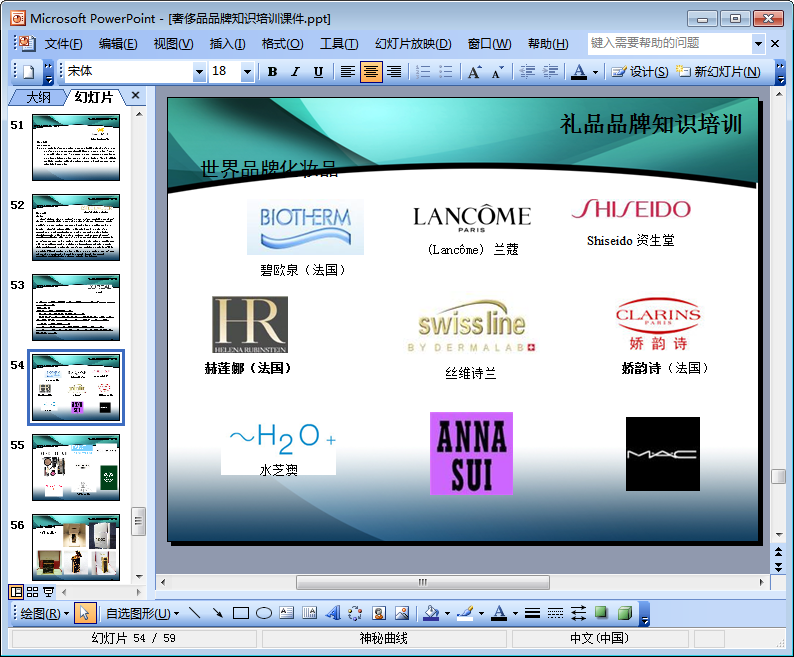Screen dimensions: 794x657
Task: Increase the font size
Action: point(474,72)
